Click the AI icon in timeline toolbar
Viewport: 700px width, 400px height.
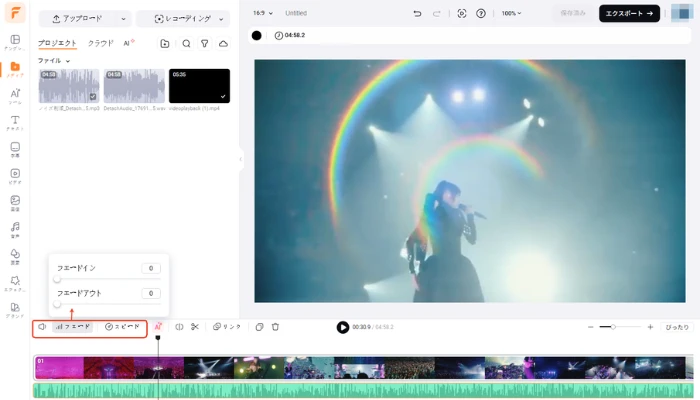click(x=158, y=327)
